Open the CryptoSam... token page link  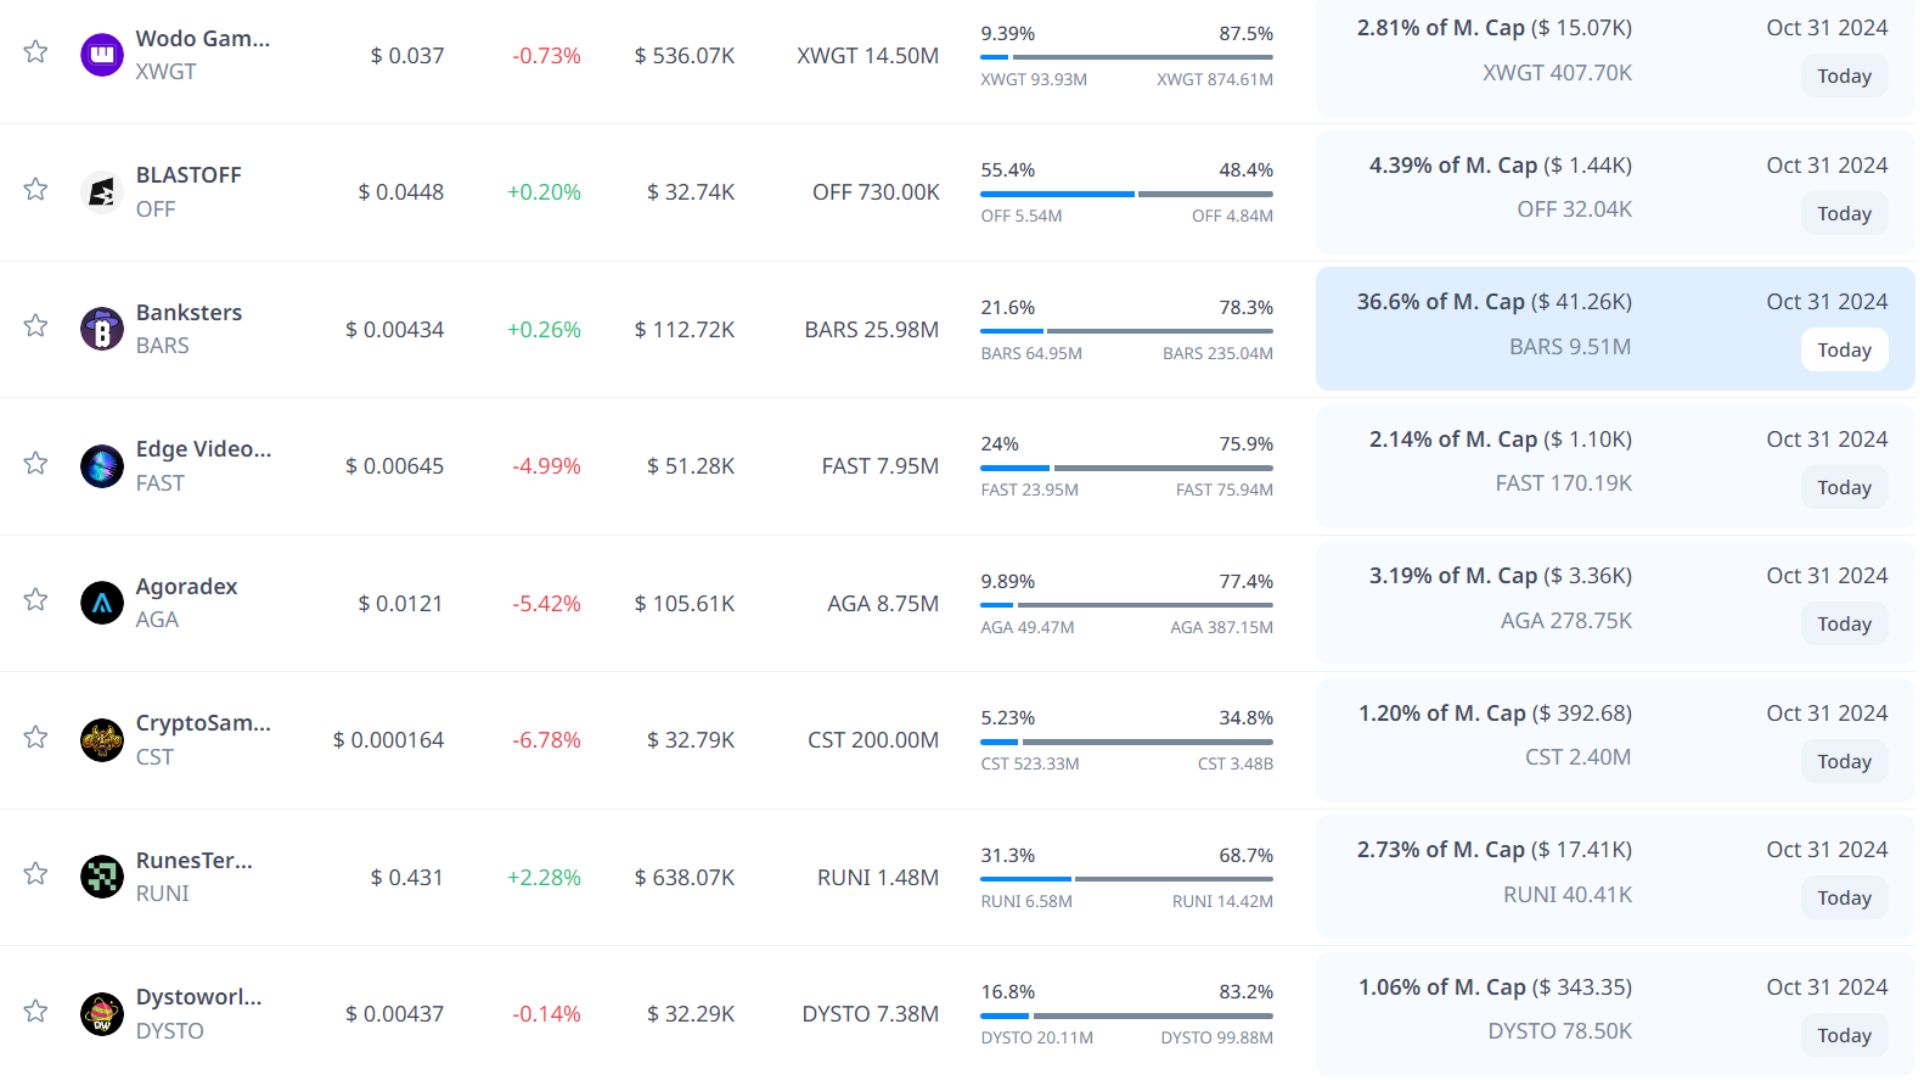pos(203,723)
